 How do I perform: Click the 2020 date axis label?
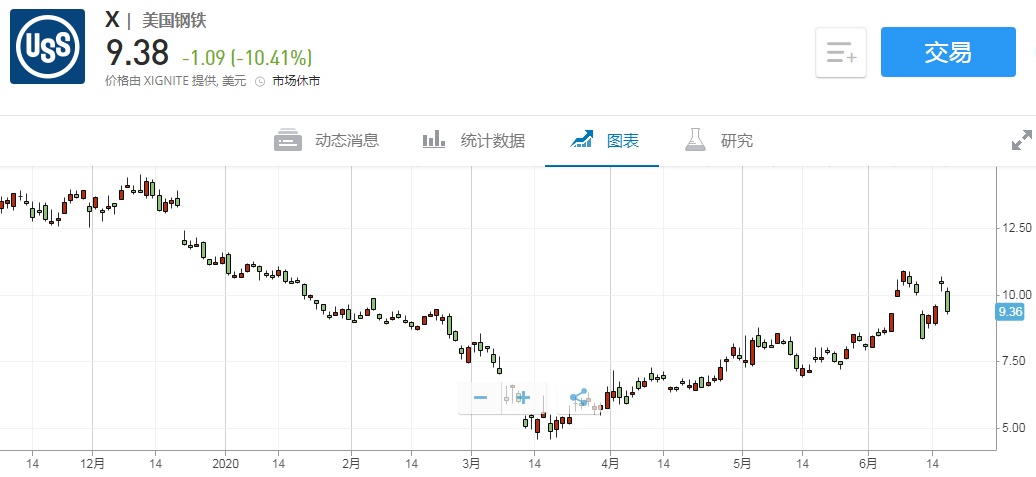225,464
